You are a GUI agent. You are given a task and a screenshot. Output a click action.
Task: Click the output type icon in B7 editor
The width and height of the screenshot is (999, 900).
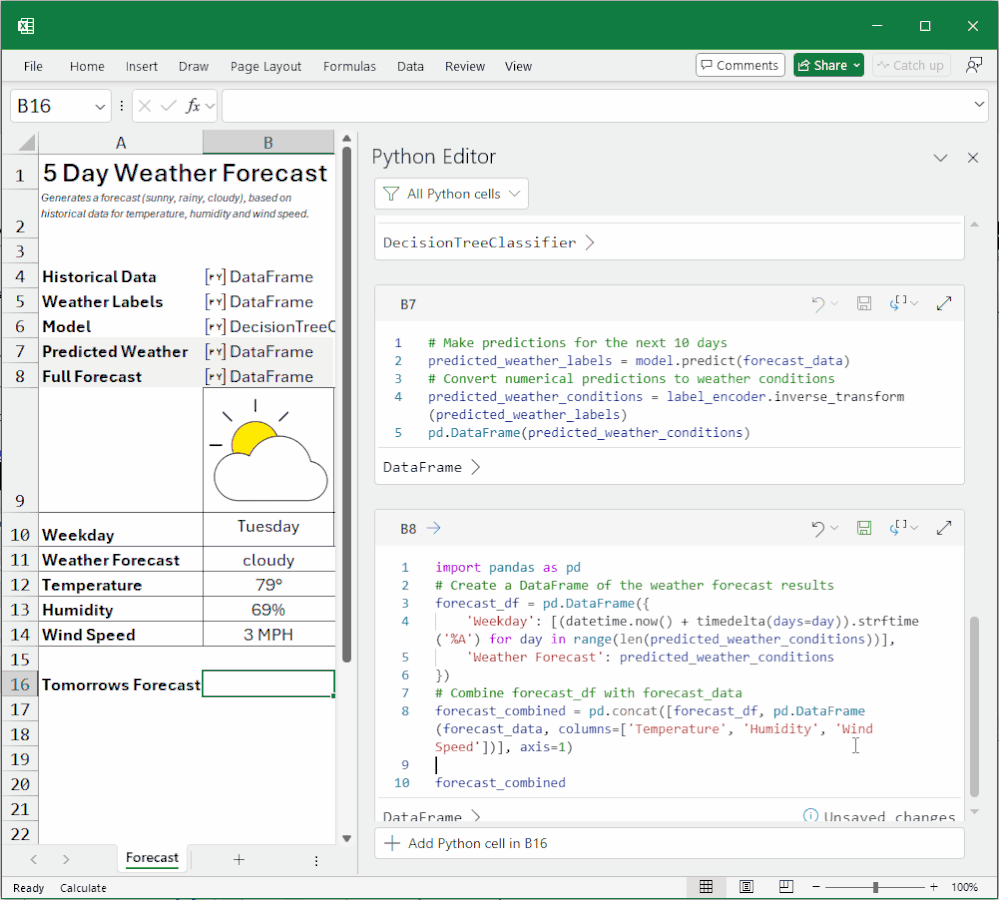tap(898, 303)
